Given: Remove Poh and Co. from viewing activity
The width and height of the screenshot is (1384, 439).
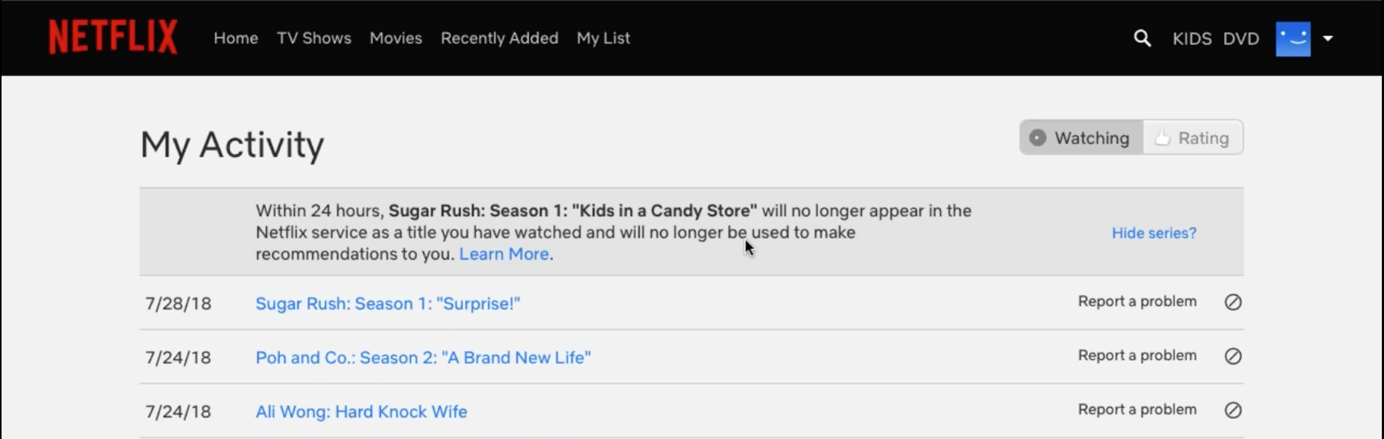Looking at the screenshot, I should [1233, 356].
